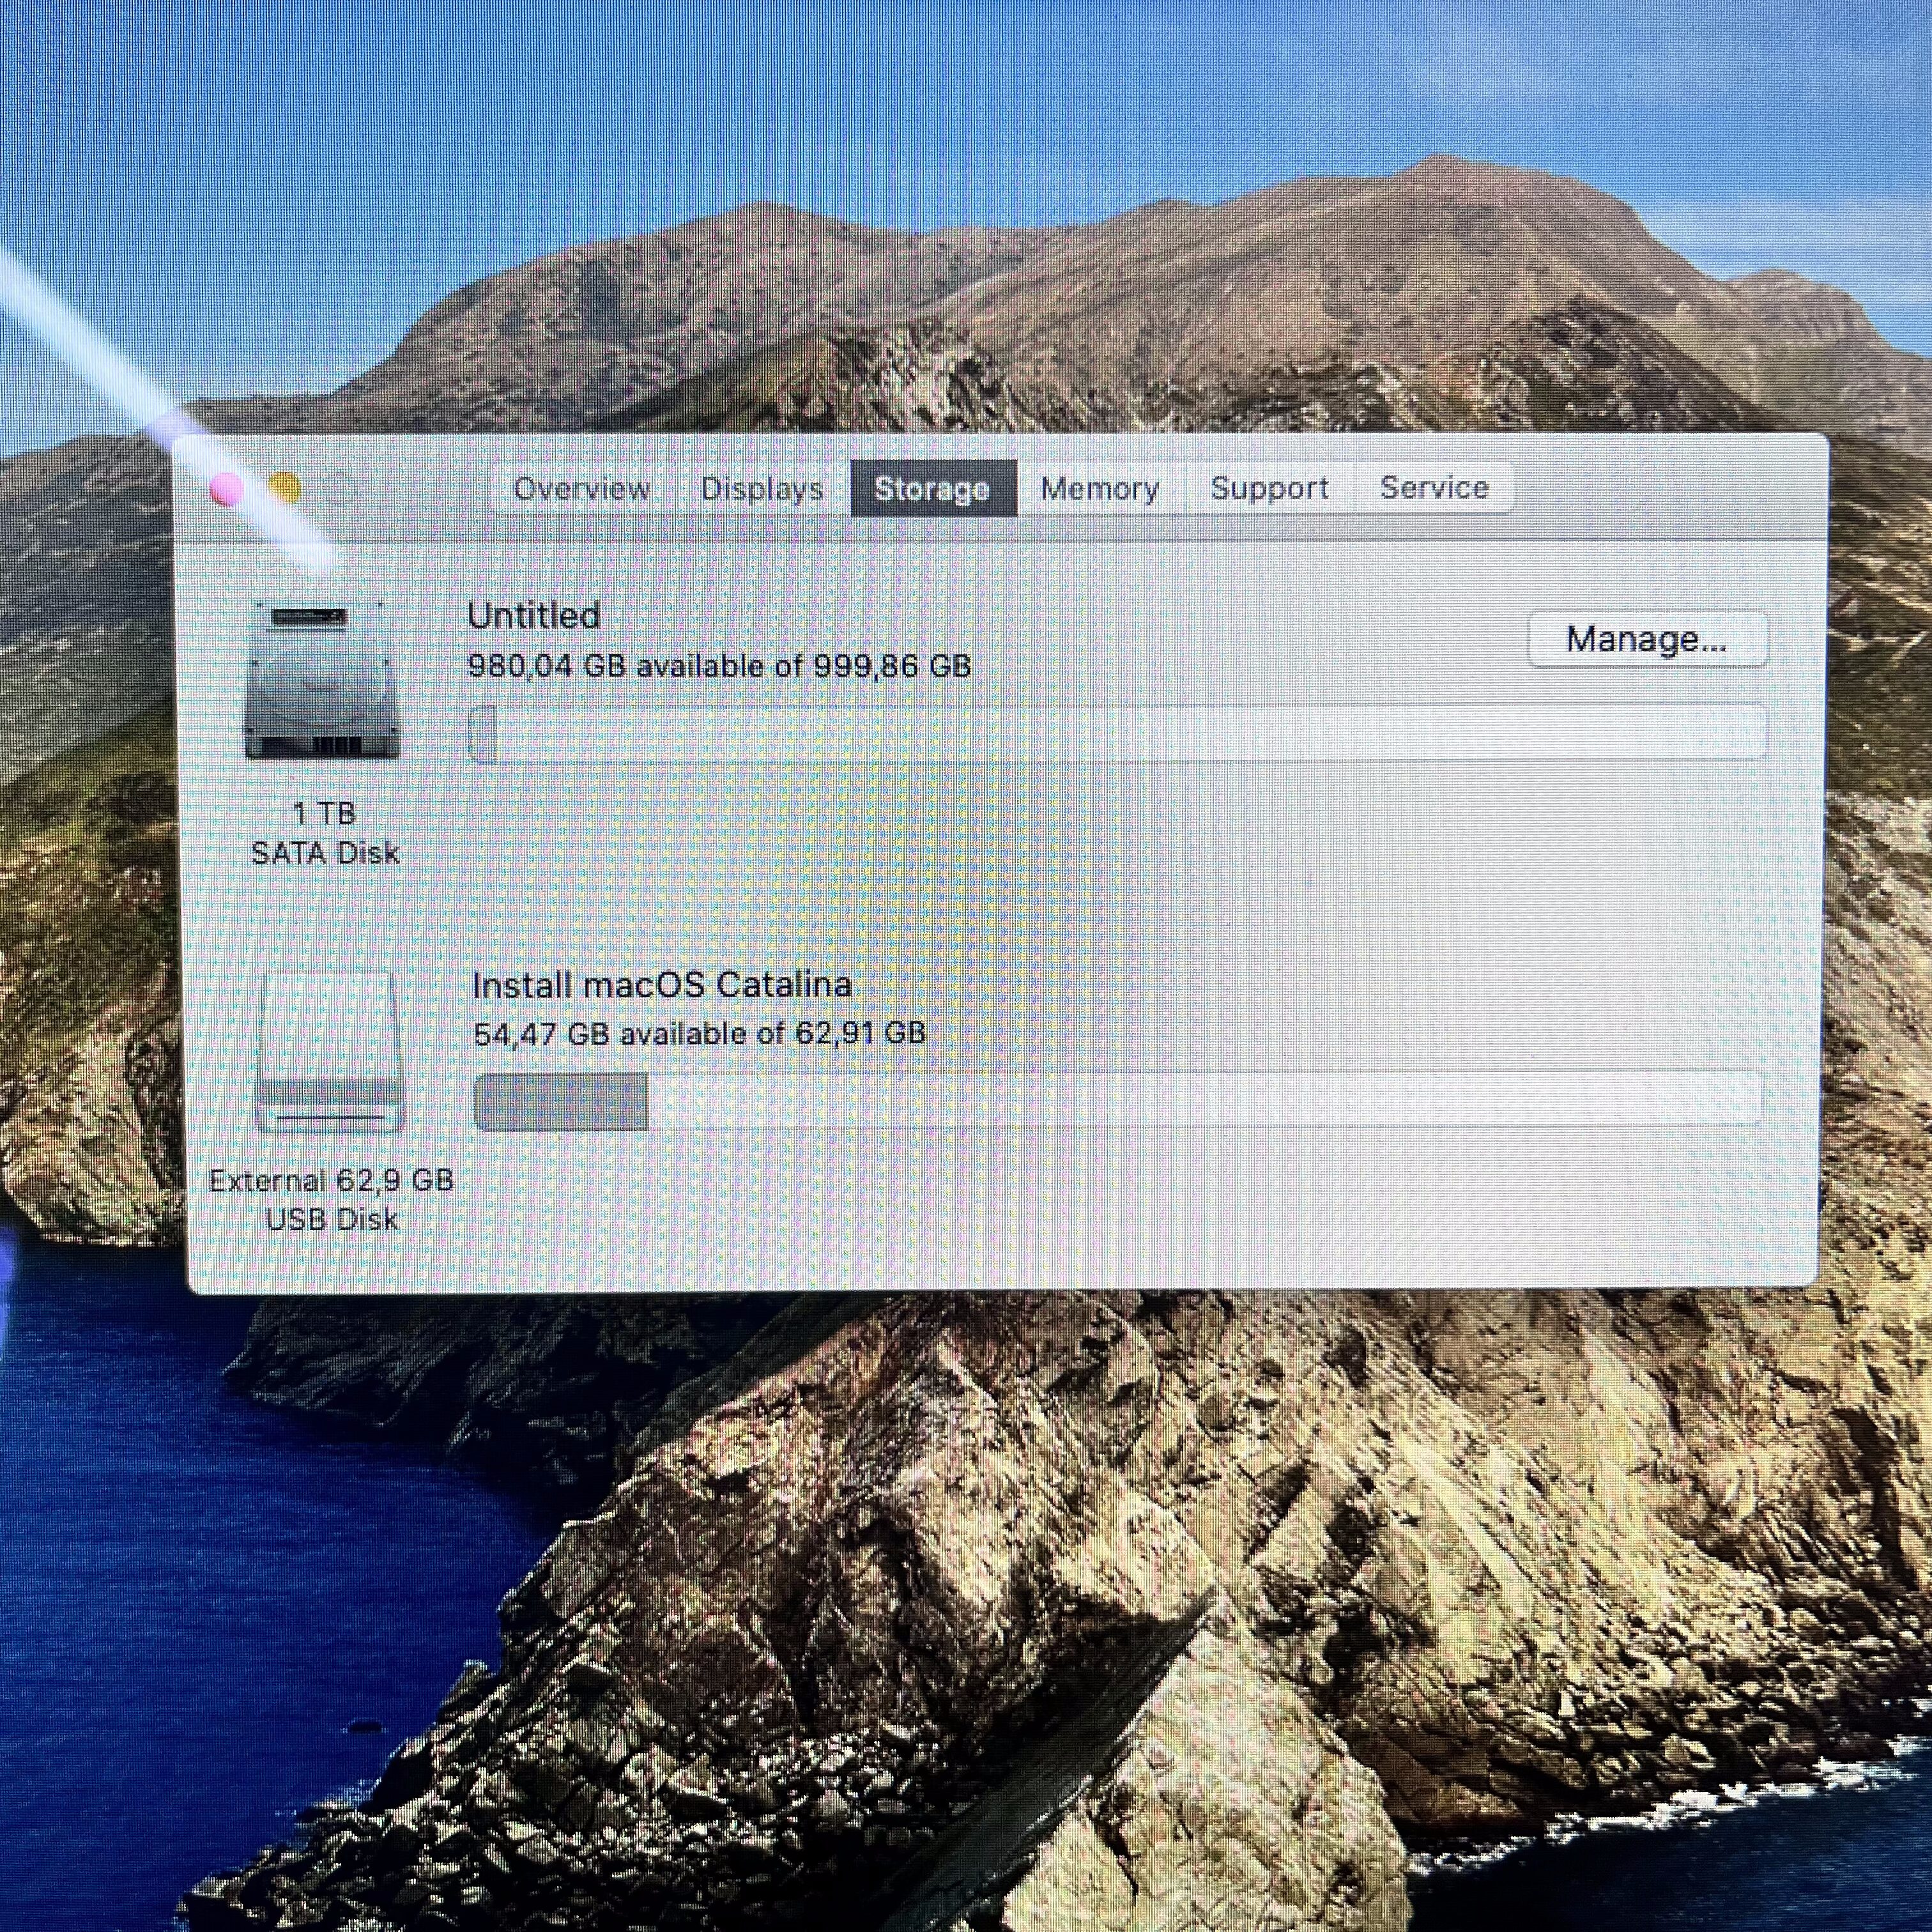This screenshot has height=1932, width=1932.
Task: Click the 1 TB SATA Disk label
Action: pyautogui.click(x=325, y=833)
